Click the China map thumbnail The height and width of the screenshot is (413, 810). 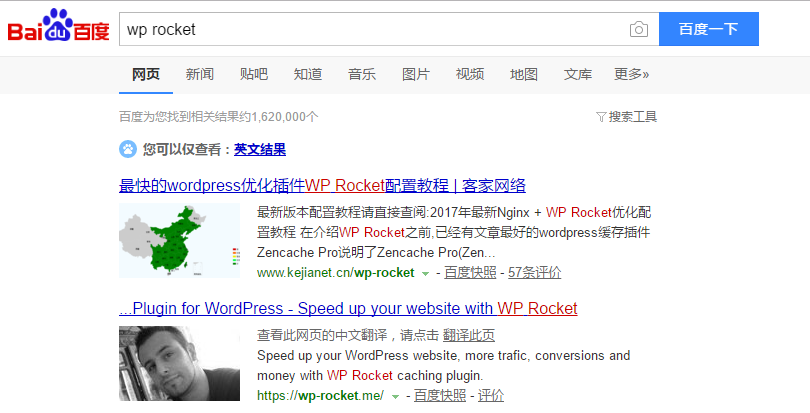pos(179,240)
